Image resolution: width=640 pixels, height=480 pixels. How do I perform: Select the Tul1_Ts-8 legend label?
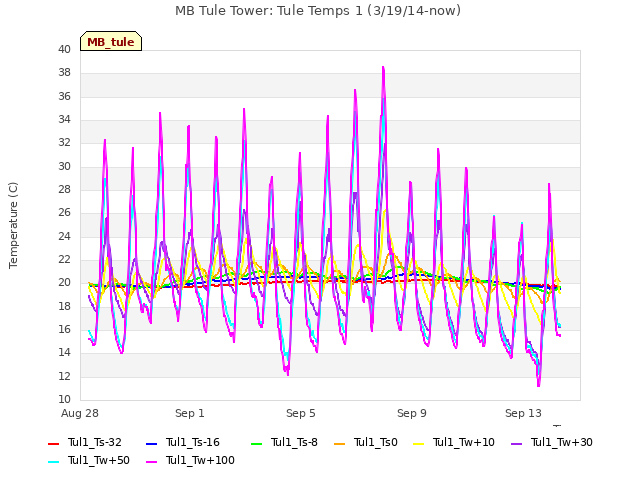point(294,442)
